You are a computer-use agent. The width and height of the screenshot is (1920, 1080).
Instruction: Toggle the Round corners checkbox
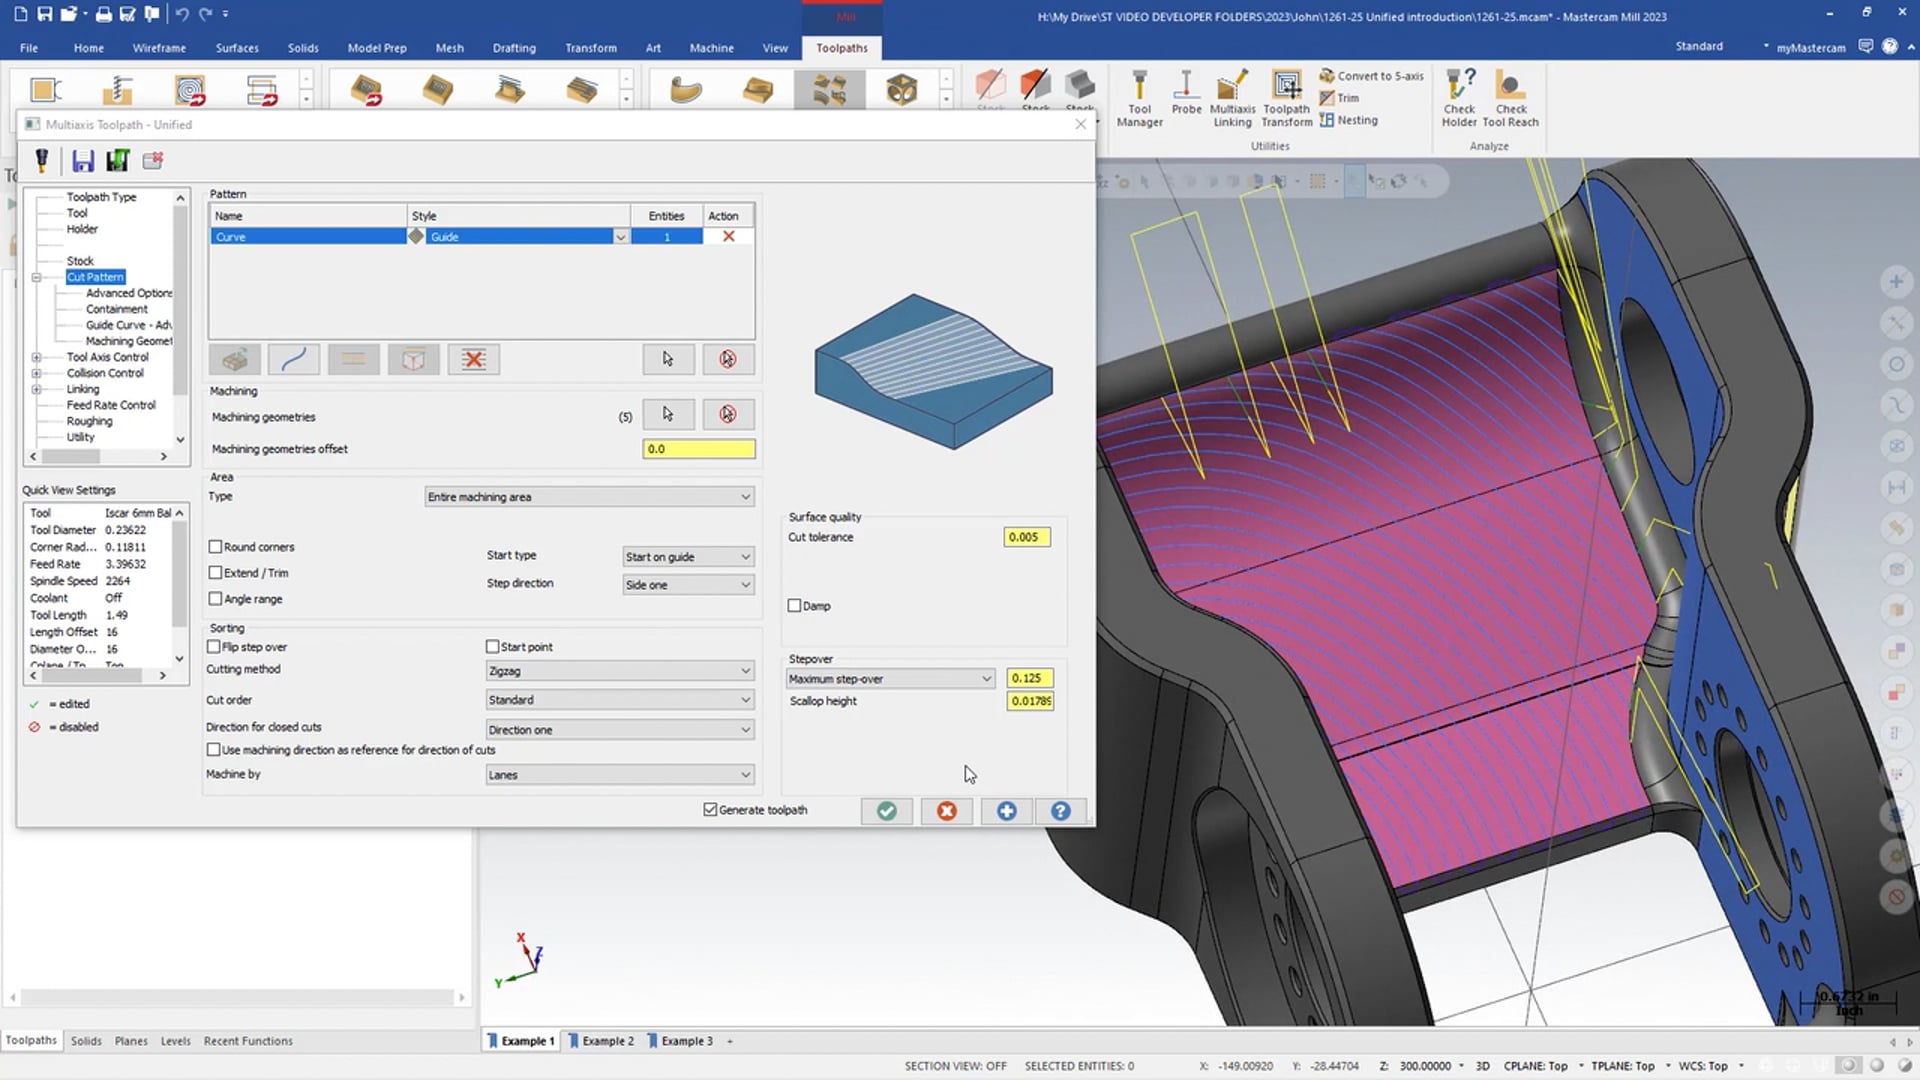215,546
